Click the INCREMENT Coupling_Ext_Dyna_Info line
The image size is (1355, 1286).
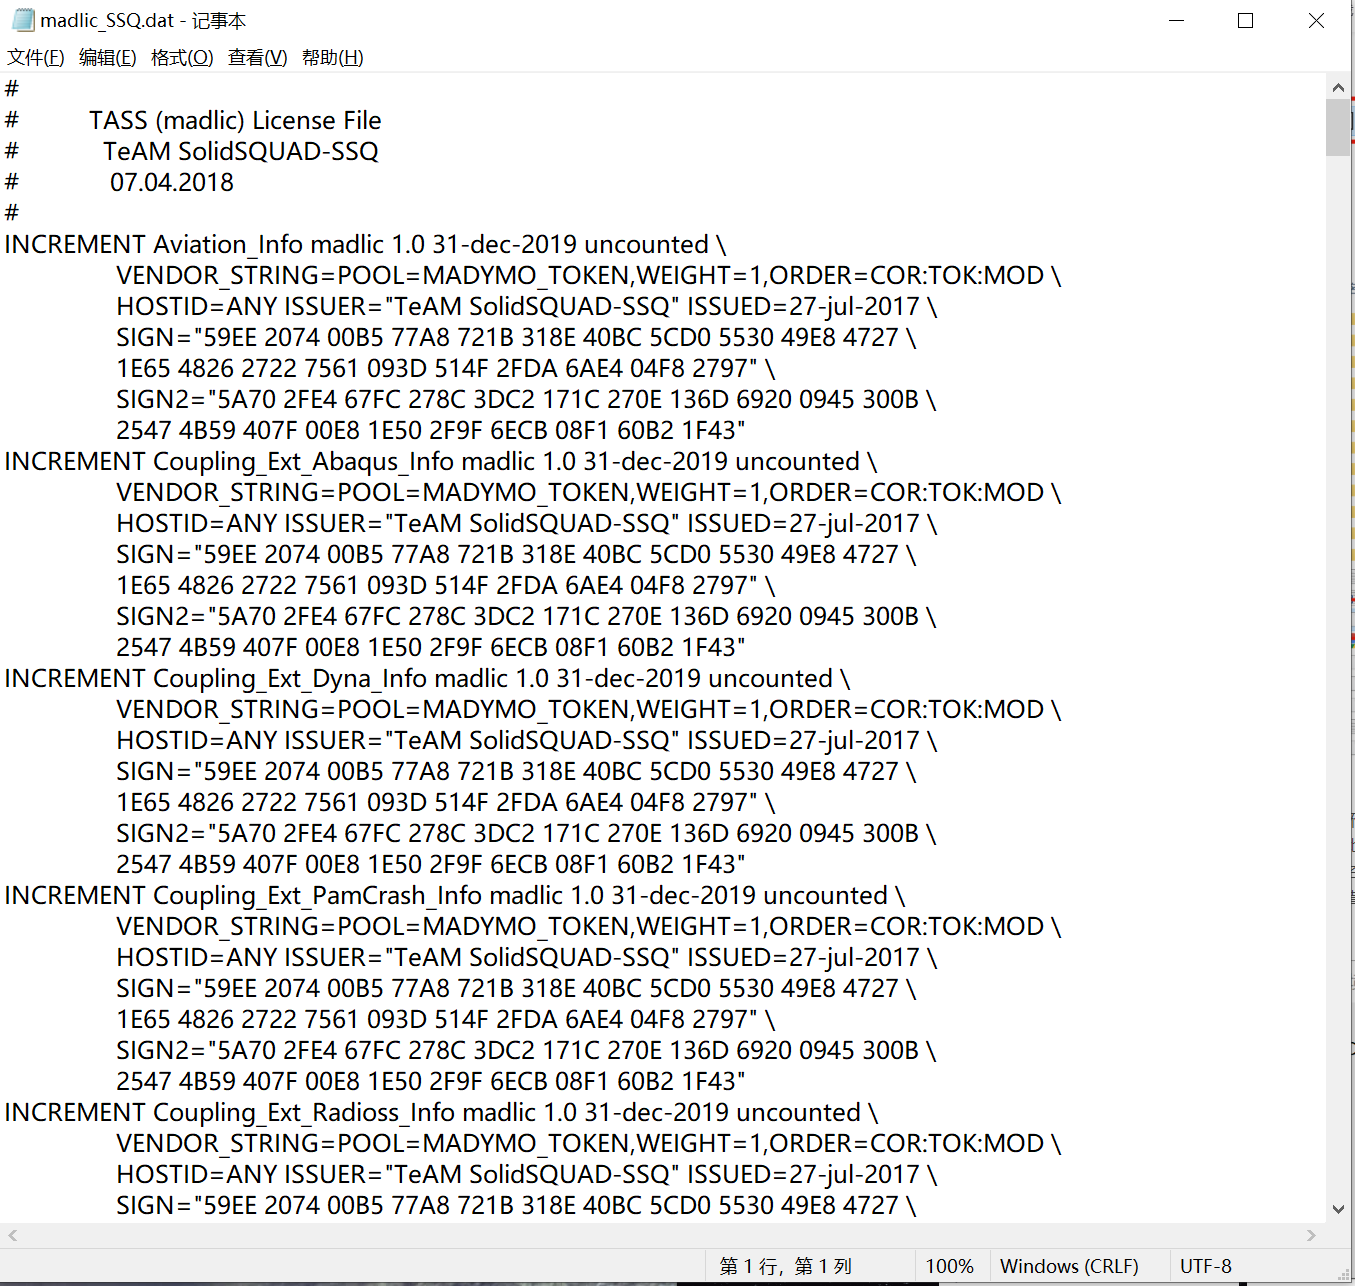(427, 679)
